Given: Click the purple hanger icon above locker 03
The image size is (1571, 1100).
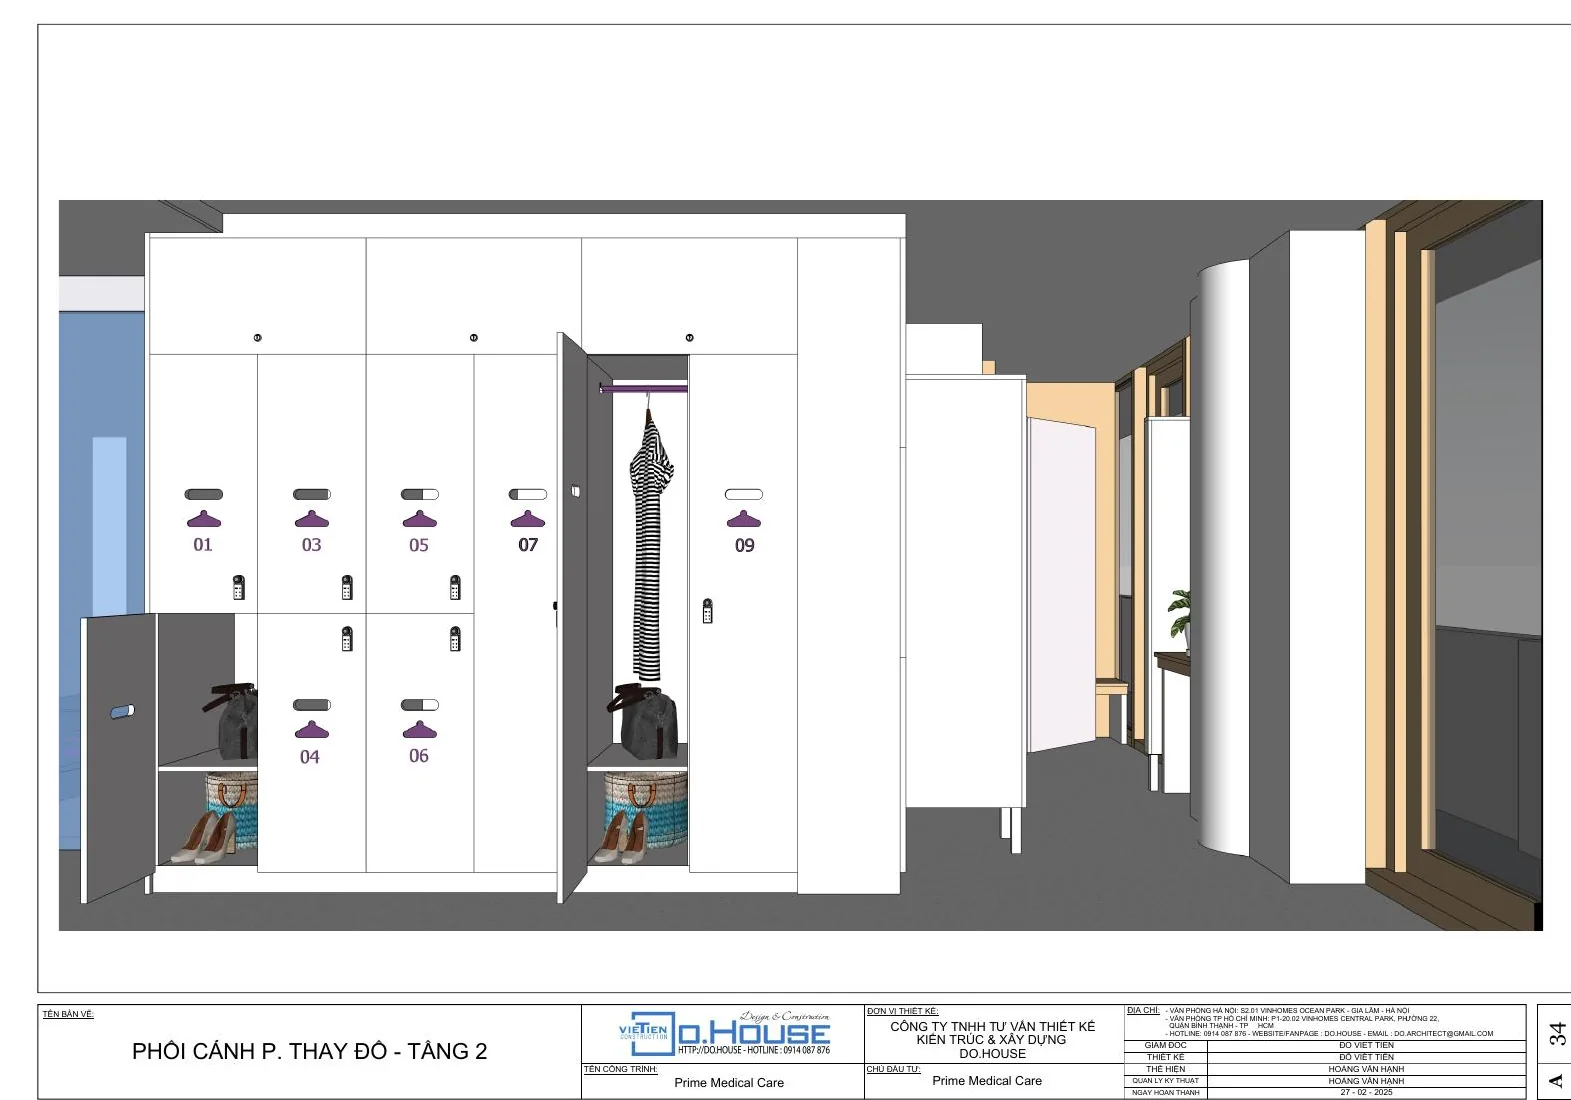Looking at the screenshot, I should click(x=311, y=519).
